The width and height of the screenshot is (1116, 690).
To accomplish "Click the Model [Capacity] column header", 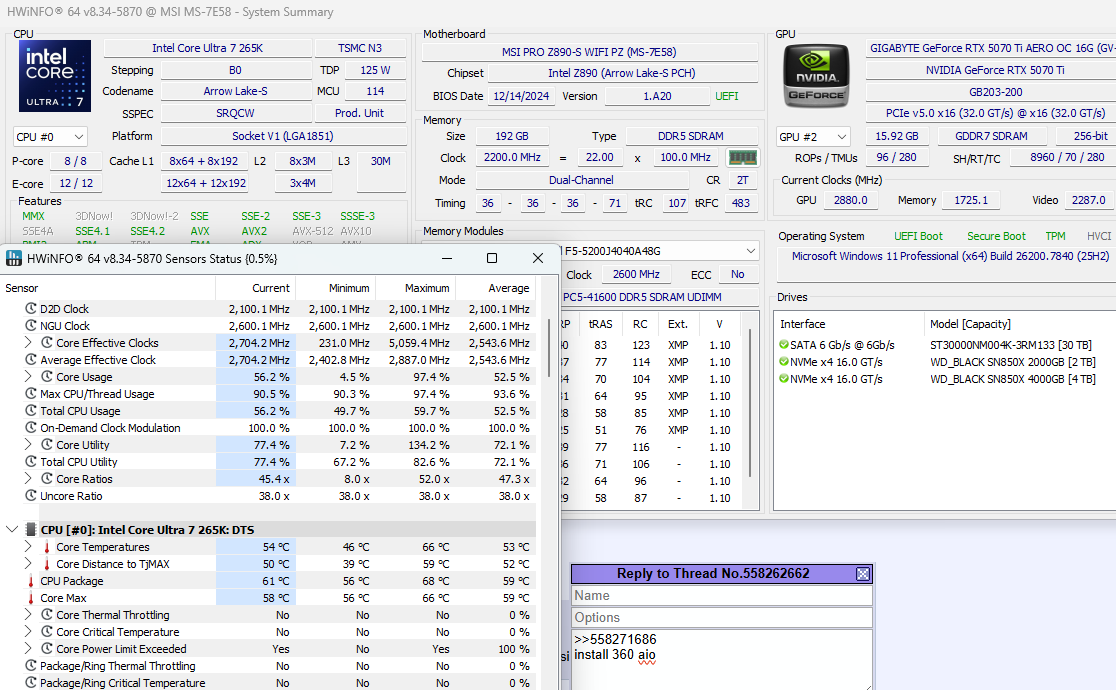I will [1020, 324].
